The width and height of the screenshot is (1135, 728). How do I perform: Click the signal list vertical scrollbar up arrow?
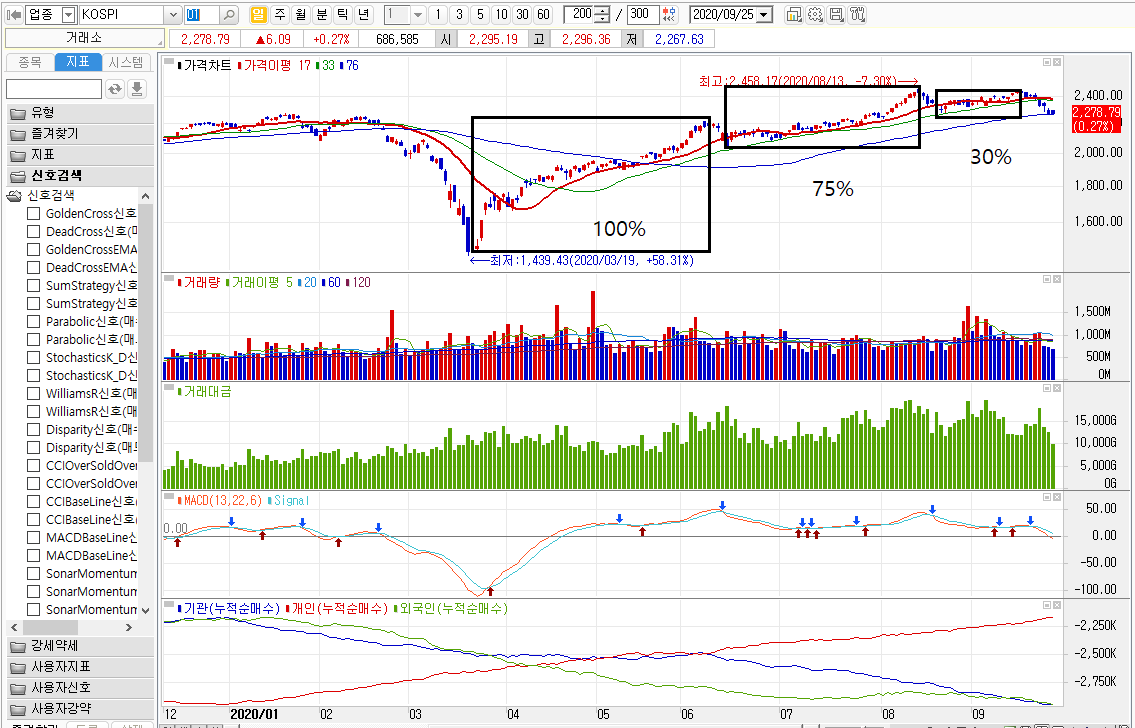pos(145,196)
